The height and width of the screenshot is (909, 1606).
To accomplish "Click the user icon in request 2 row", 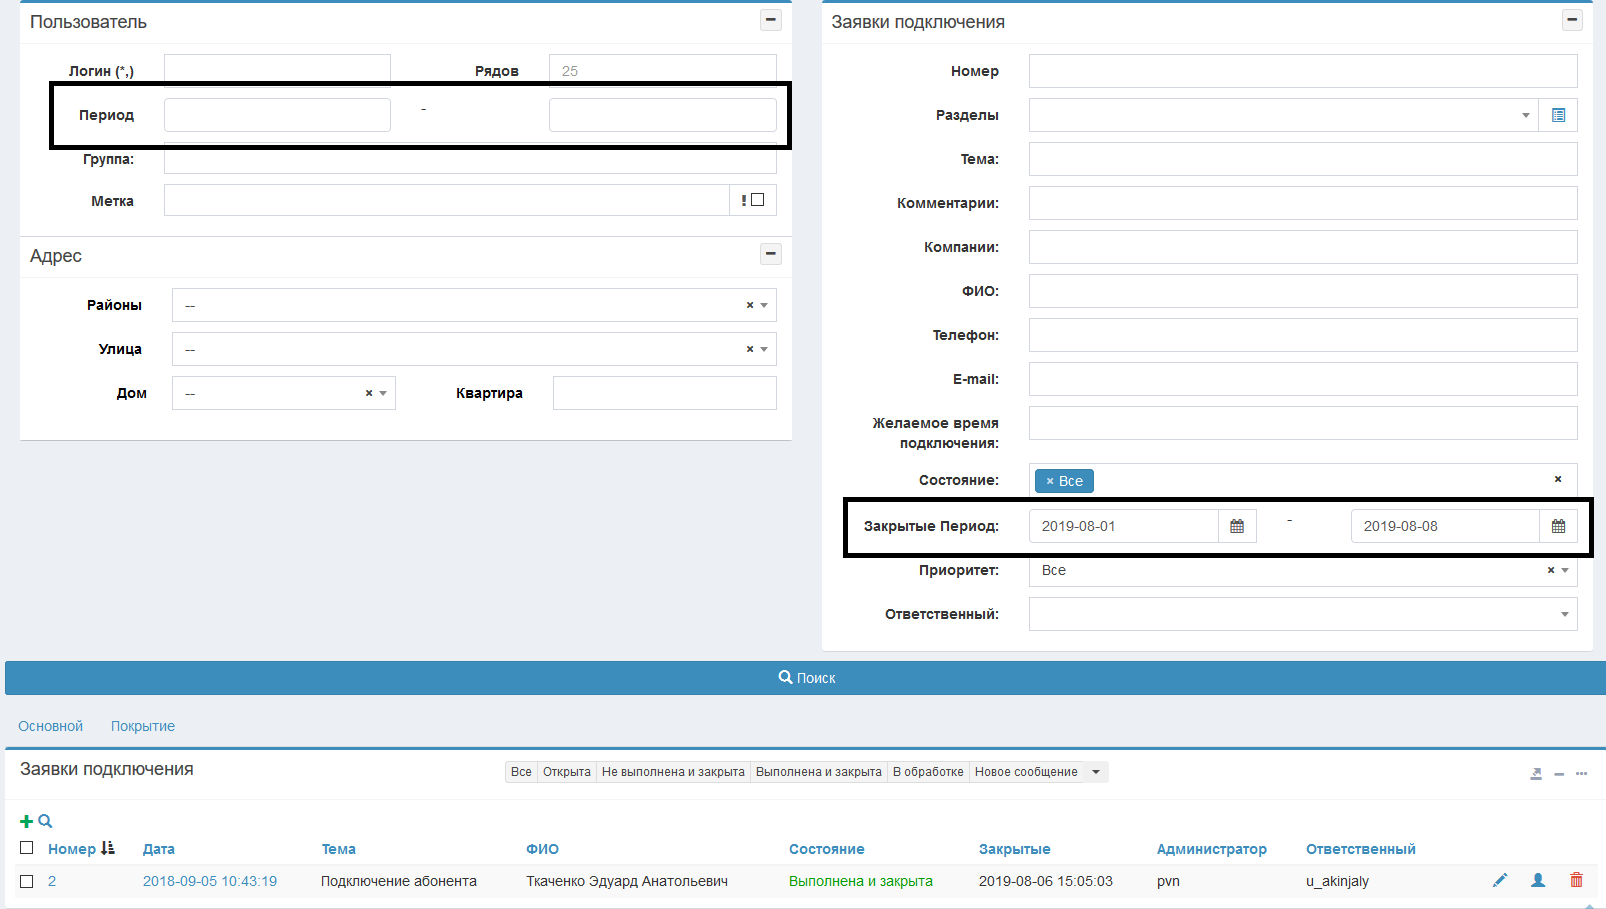I will pos(1538,880).
